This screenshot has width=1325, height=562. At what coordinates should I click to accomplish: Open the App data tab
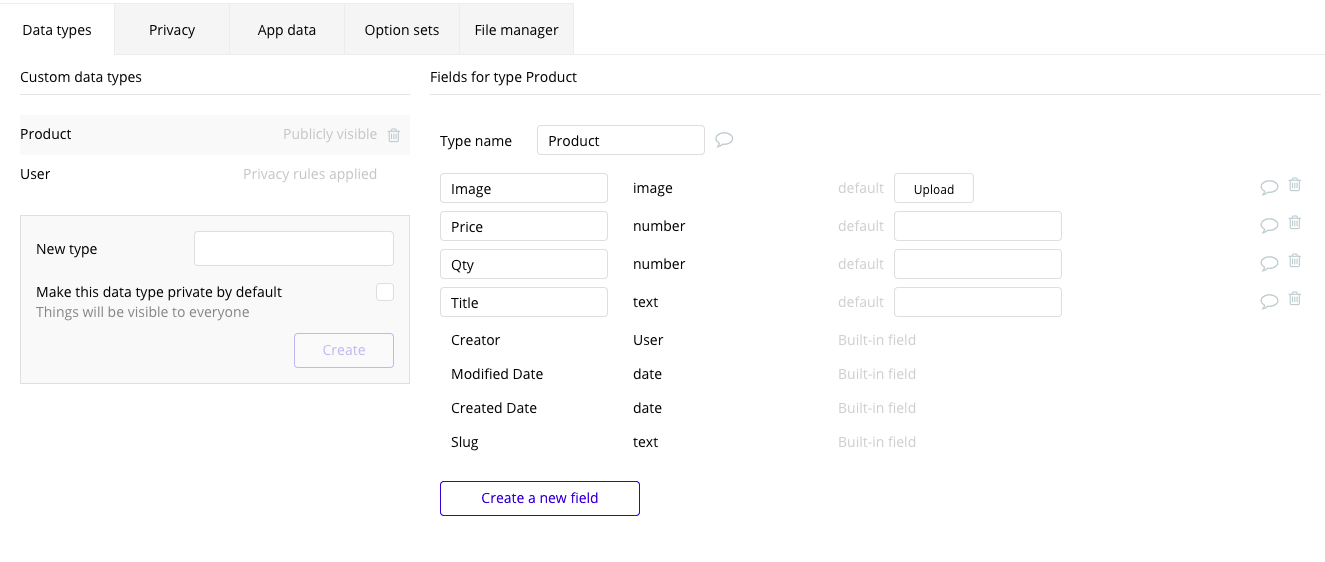287,29
